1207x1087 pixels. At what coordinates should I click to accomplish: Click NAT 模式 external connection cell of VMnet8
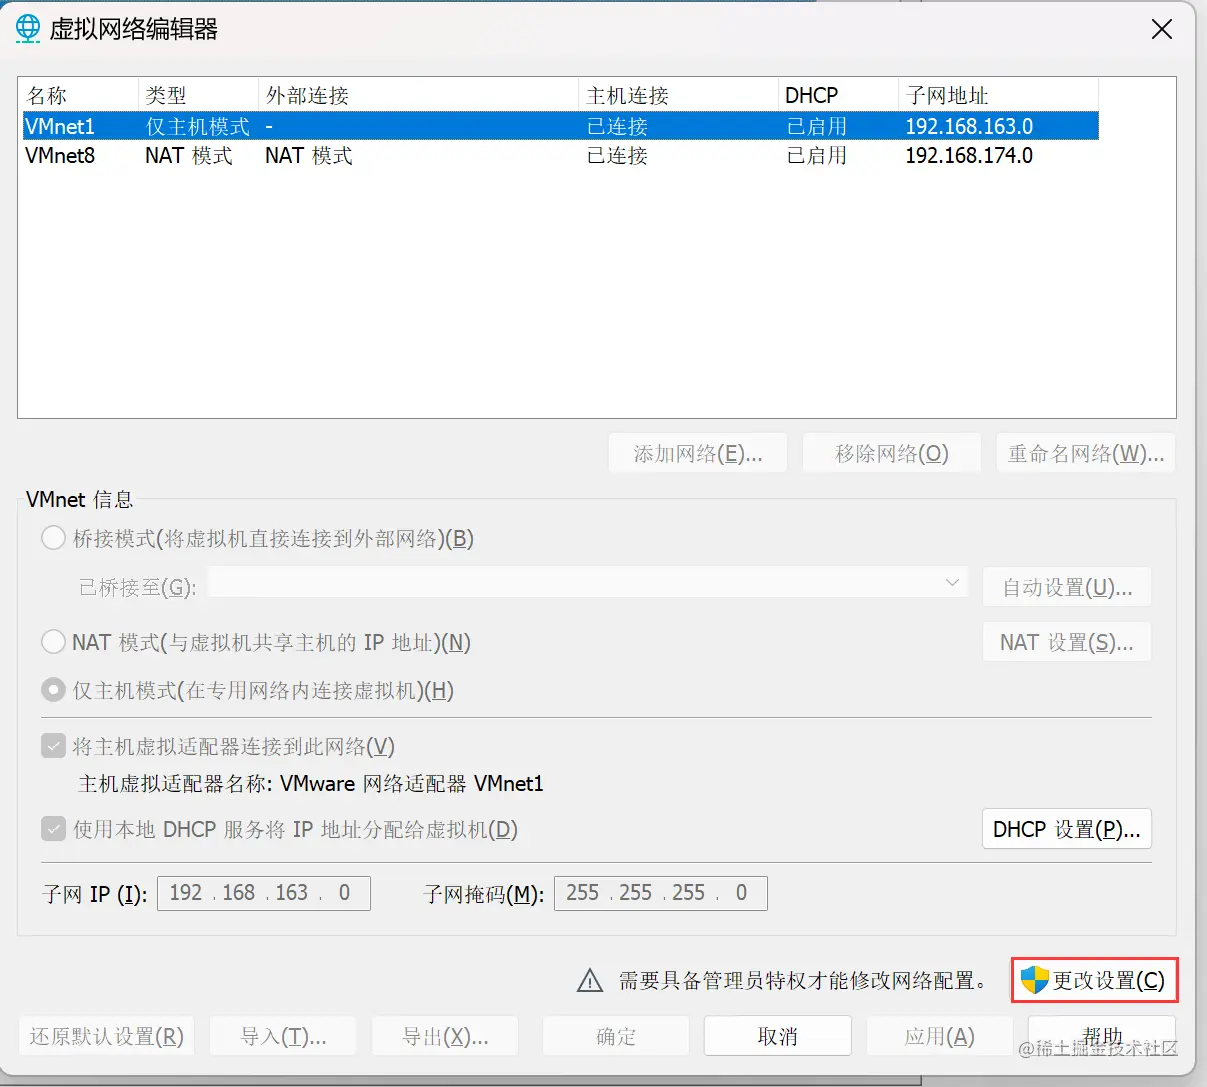[309, 155]
